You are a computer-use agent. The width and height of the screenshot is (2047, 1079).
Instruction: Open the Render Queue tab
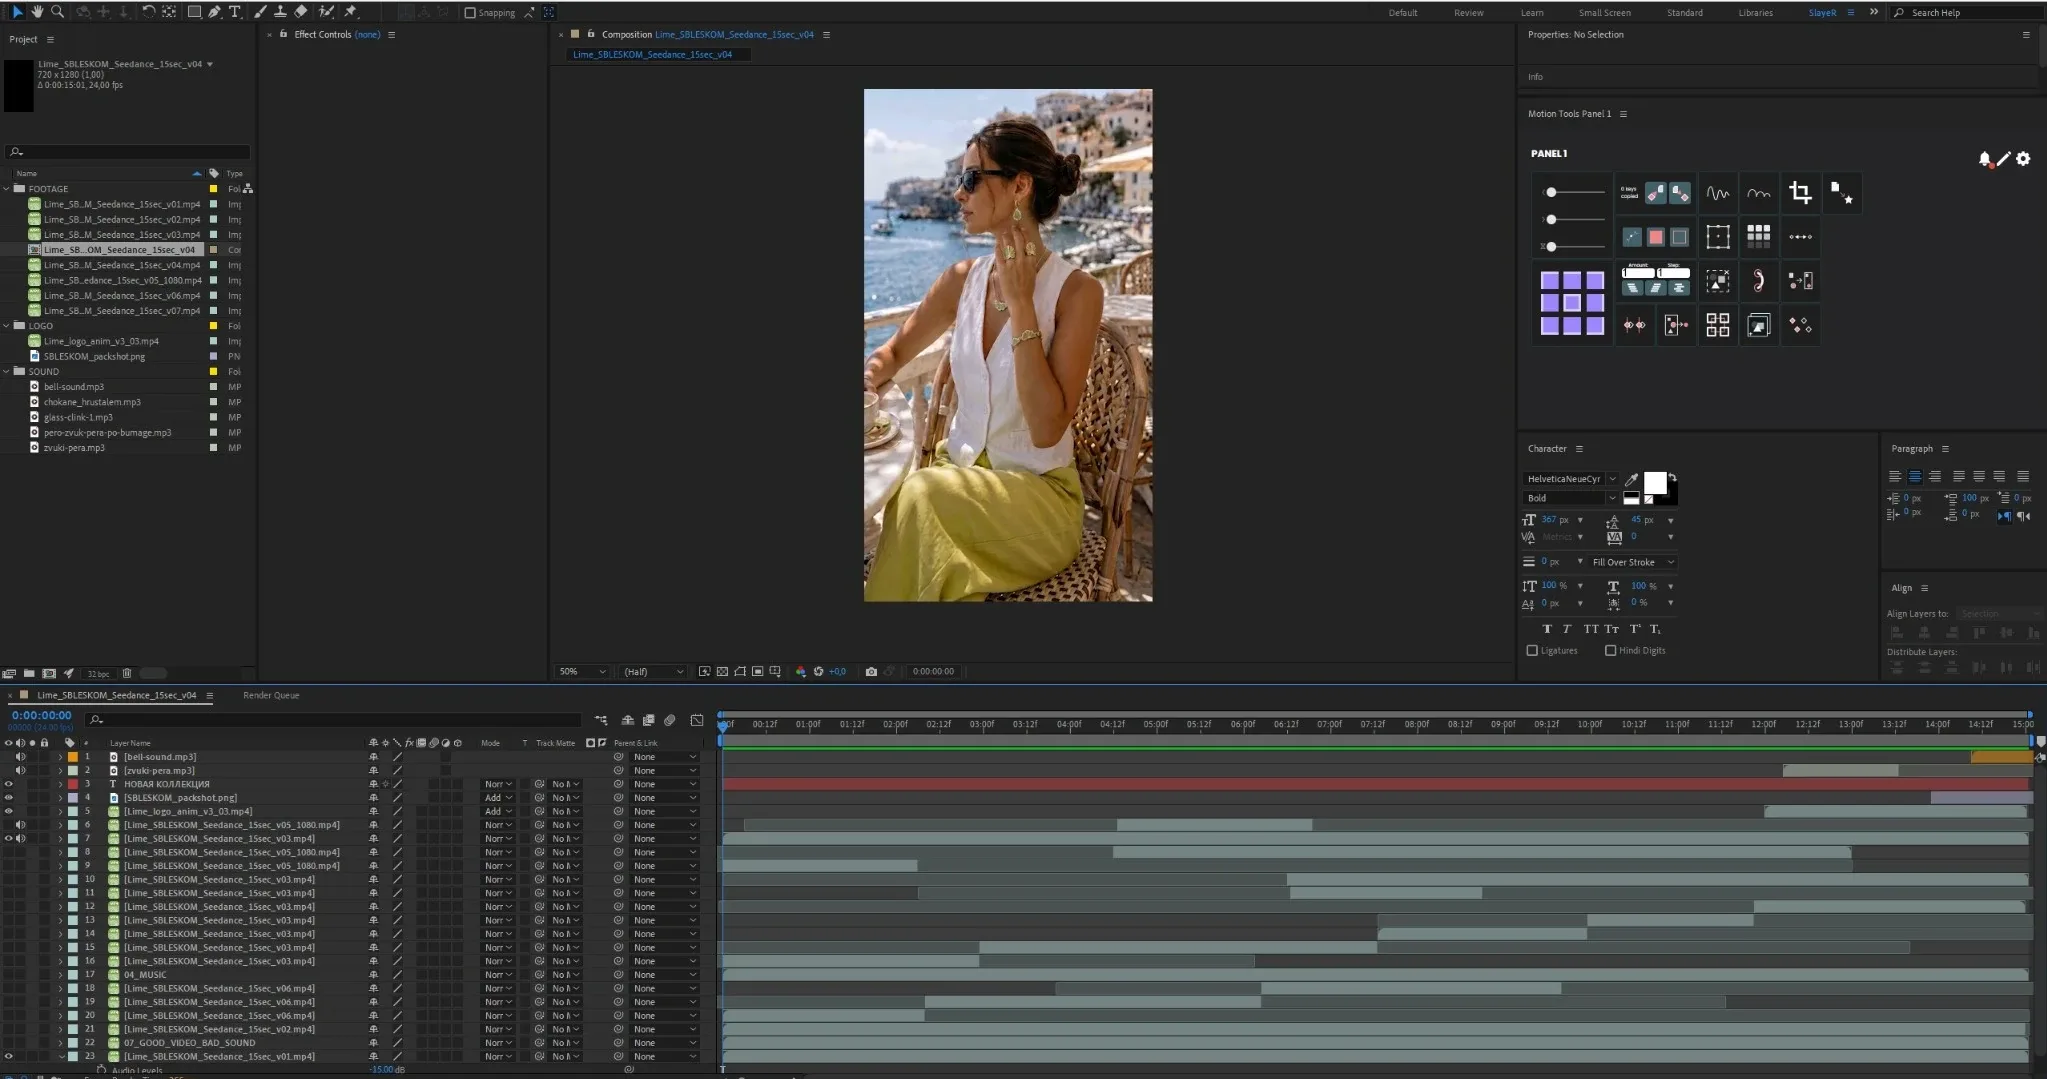[x=271, y=696]
